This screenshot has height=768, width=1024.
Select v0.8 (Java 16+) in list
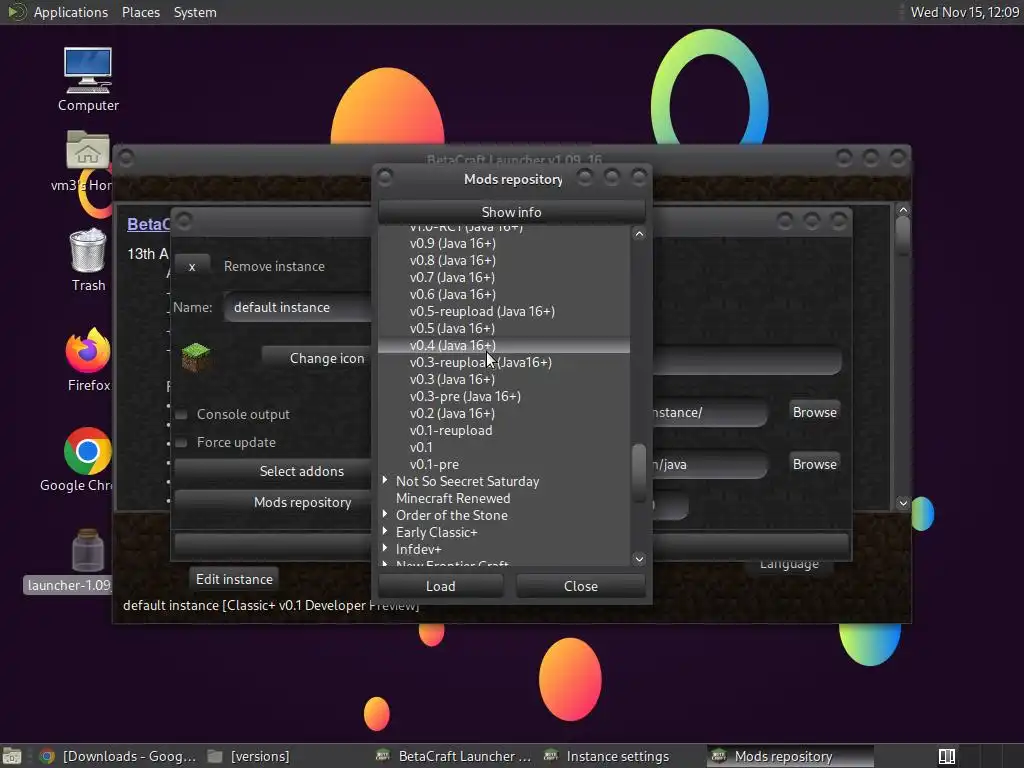pyautogui.click(x=453, y=260)
